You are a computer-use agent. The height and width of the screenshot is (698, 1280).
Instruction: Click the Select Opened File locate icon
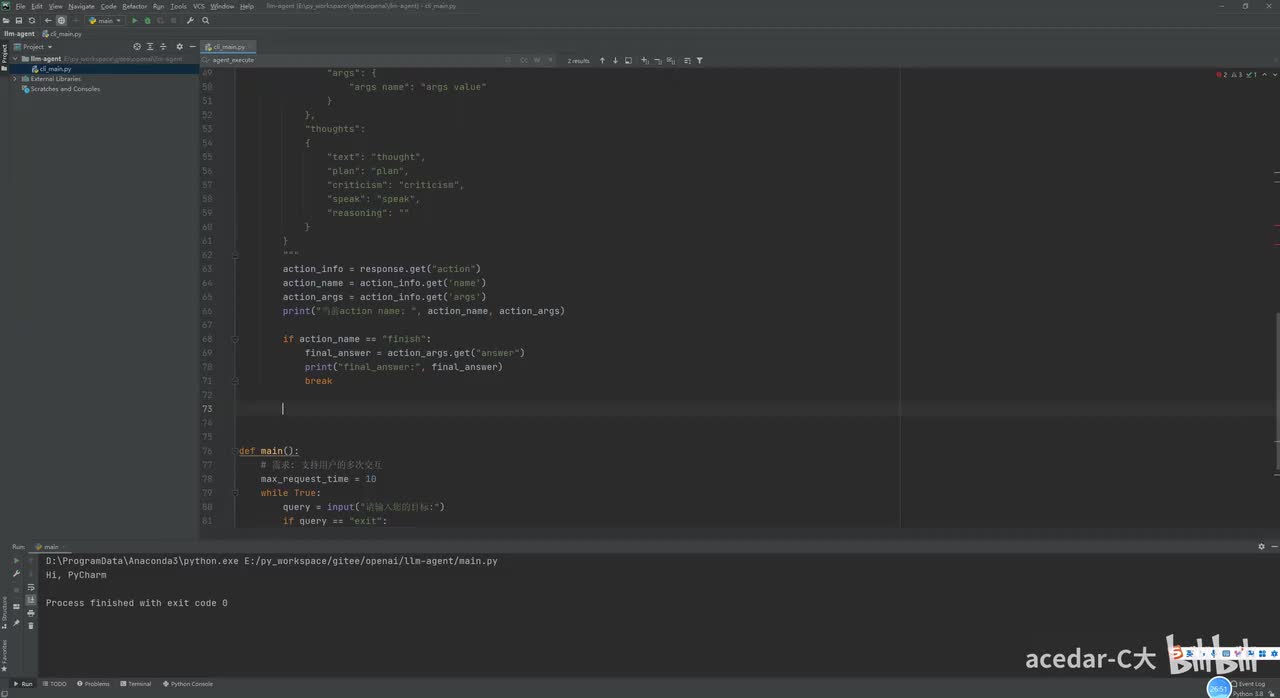(x=137, y=47)
